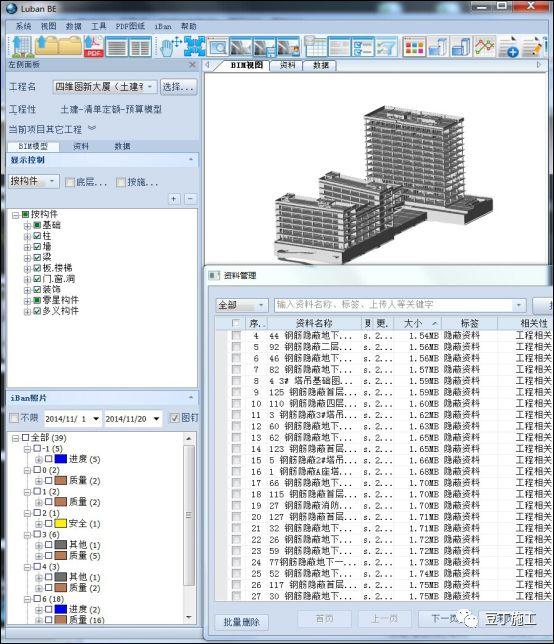Image resolution: width=554 pixels, height=644 pixels.
Task: Click the image with person icon
Action: pos(288,46)
